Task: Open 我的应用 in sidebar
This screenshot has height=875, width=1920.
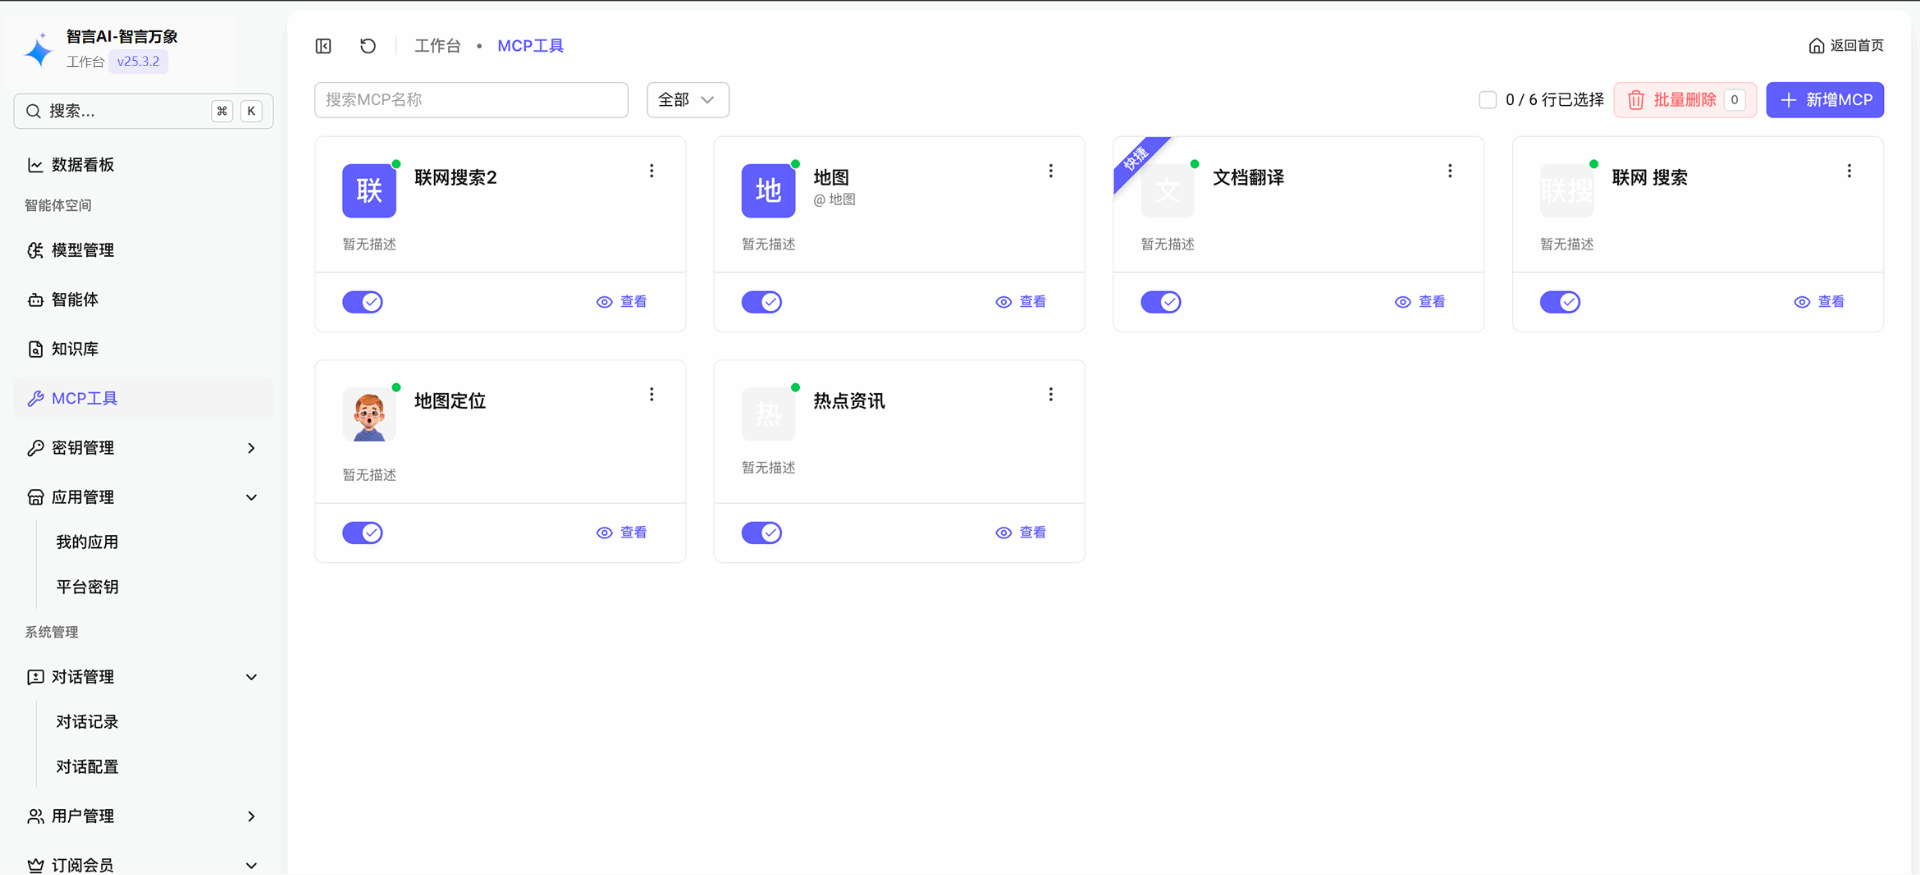Action: pyautogui.click(x=87, y=542)
